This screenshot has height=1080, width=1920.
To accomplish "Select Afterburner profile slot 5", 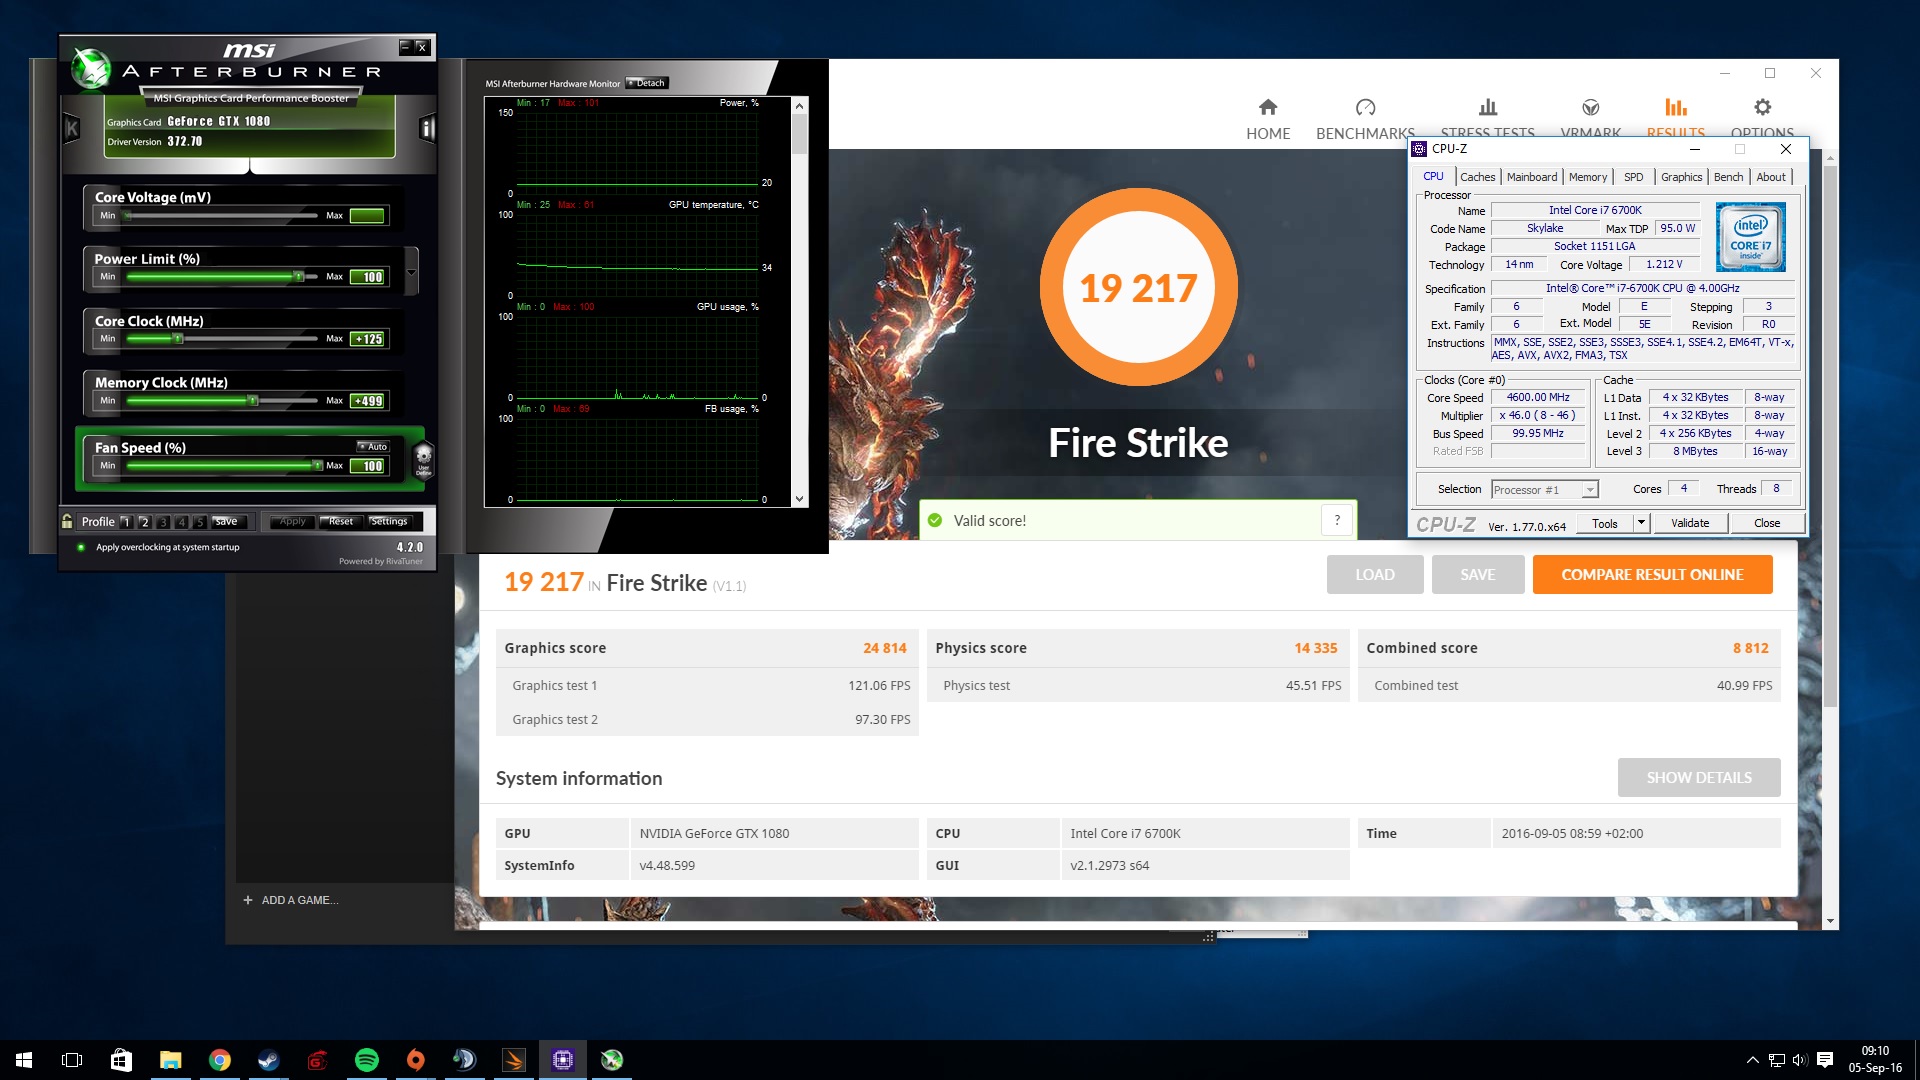I will click(x=200, y=521).
